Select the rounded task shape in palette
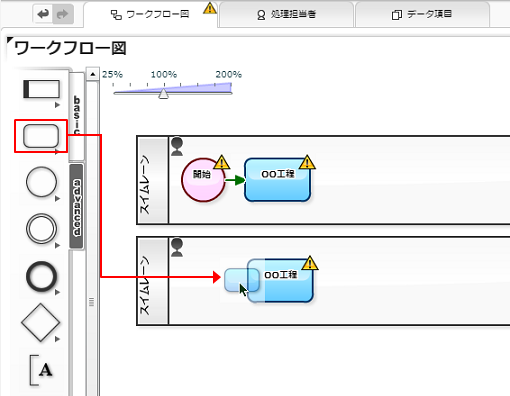This screenshot has width=510, height=396. click(41, 136)
